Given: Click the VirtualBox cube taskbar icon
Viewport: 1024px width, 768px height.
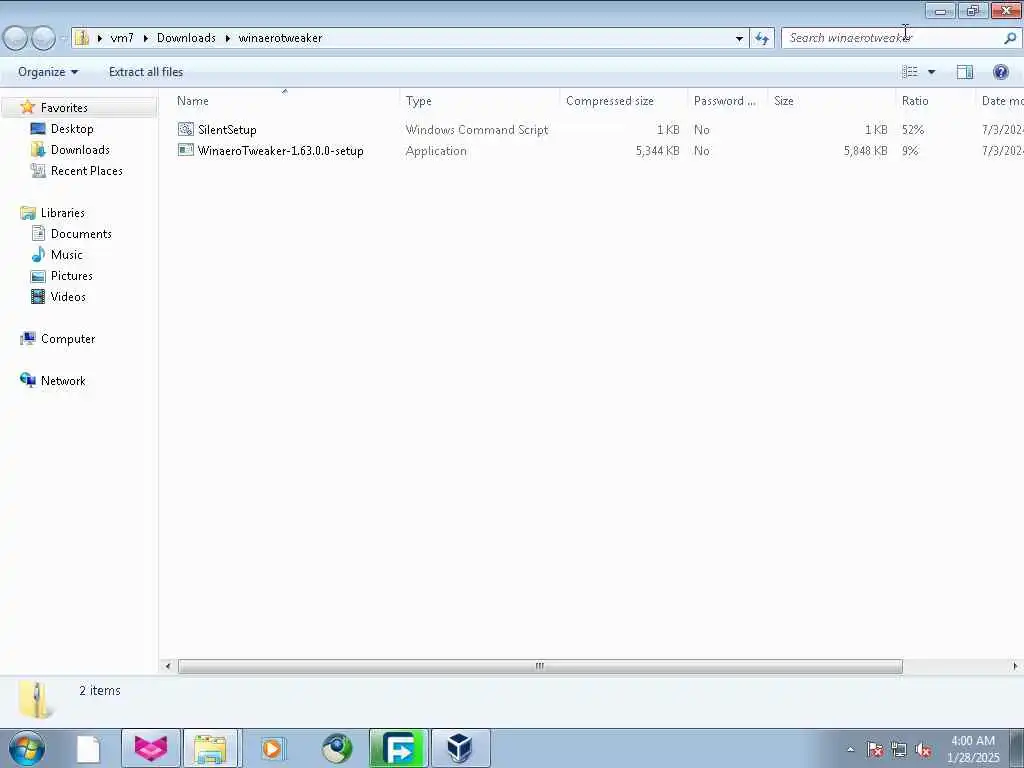Looking at the screenshot, I should tap(460, 748).
